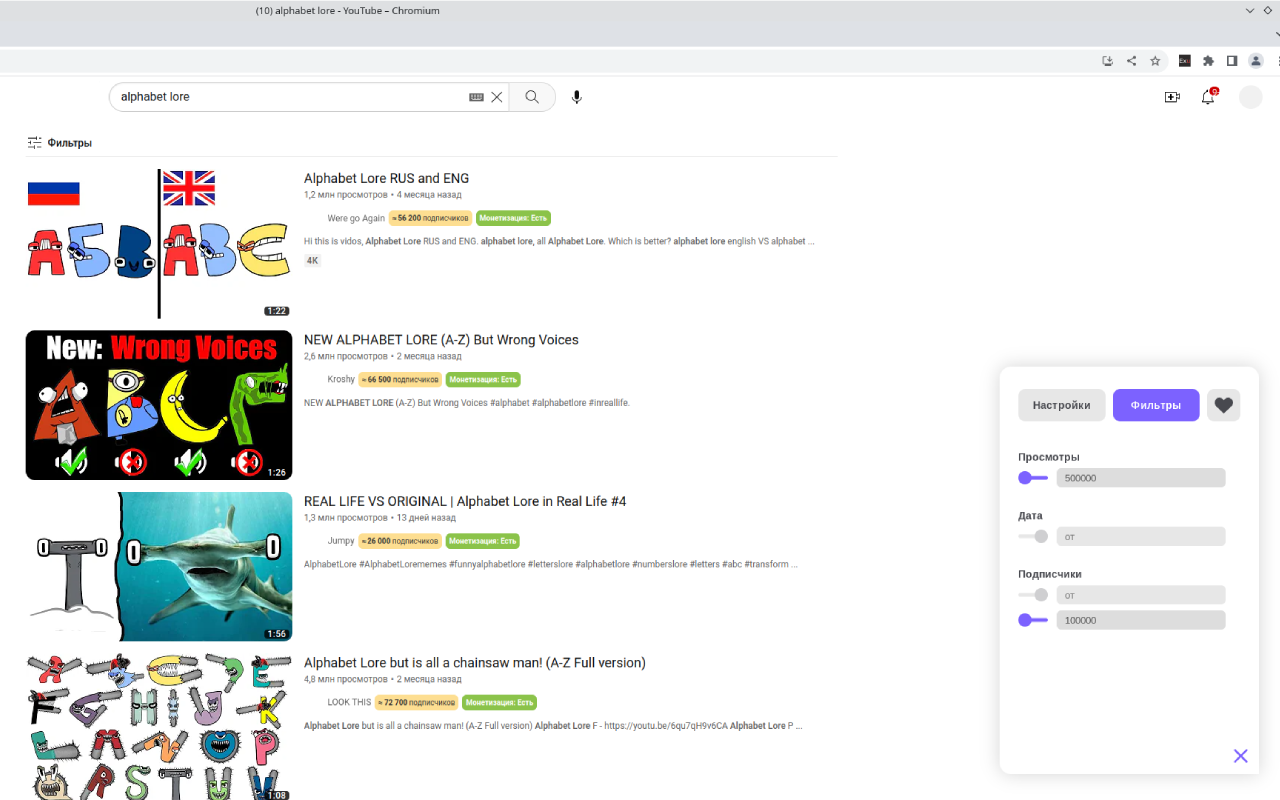Start voice search with the microphone
Screen dimensions: 1280x800
tap(576, 97)
